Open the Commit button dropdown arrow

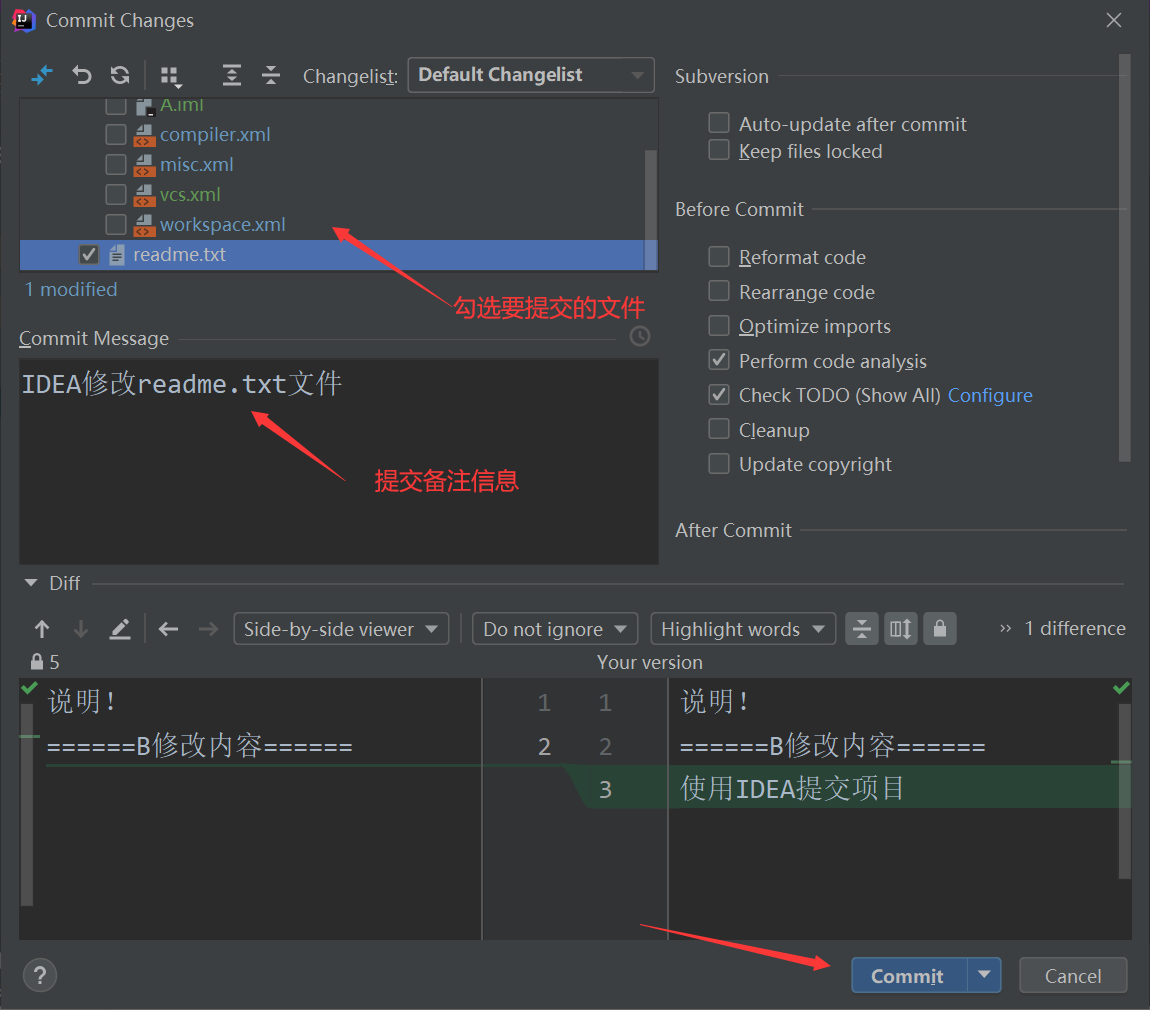coord(984,975)
